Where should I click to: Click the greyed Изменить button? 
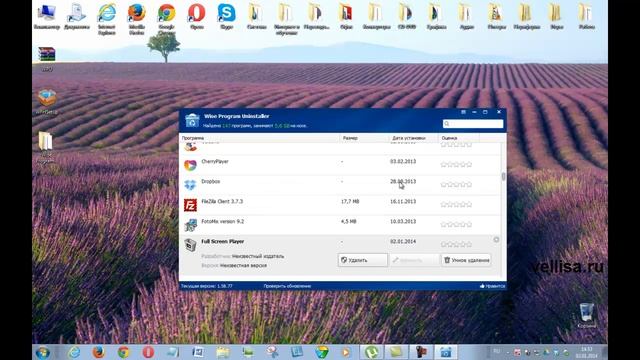coord(414,260)
